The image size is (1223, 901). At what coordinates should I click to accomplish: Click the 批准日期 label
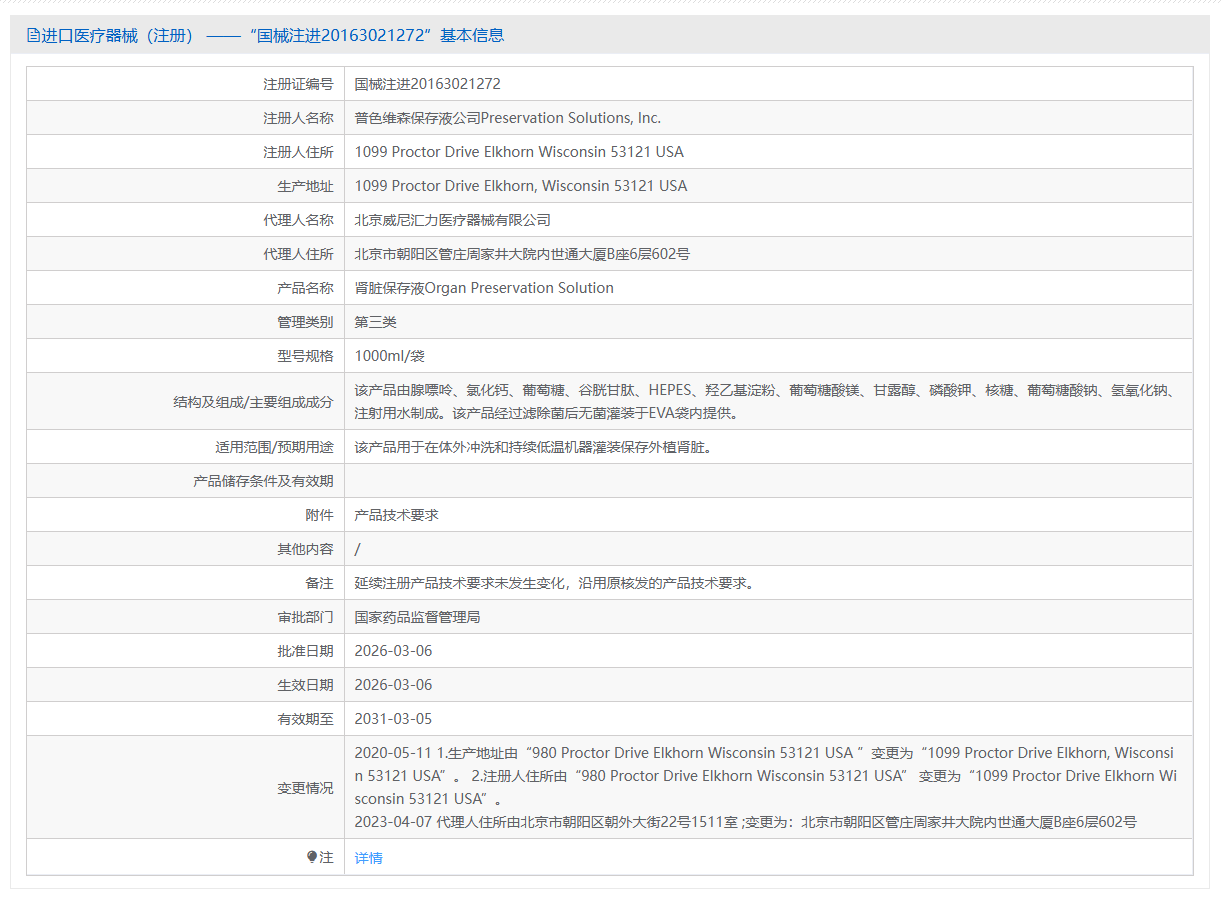305,651
